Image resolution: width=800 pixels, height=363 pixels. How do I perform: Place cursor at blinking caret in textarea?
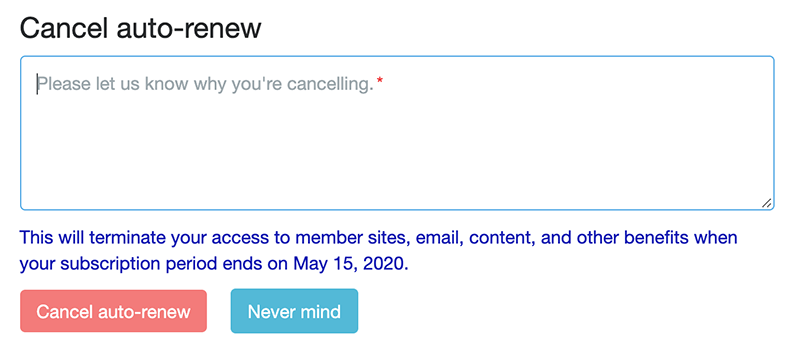[x=37, y=84]
